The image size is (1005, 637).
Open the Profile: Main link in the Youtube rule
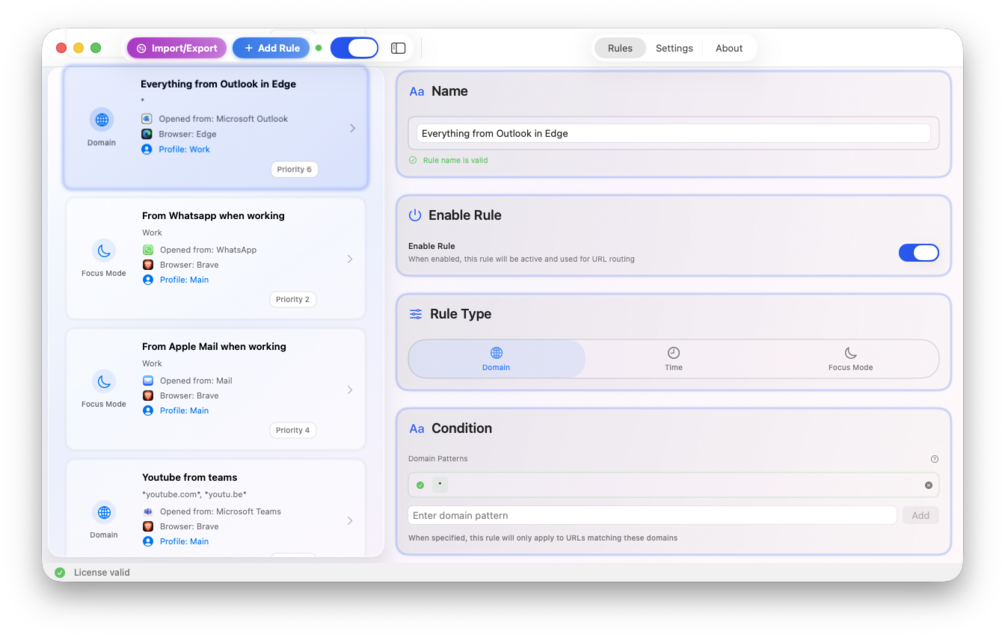pyautogui.click(x=184, y=542)
